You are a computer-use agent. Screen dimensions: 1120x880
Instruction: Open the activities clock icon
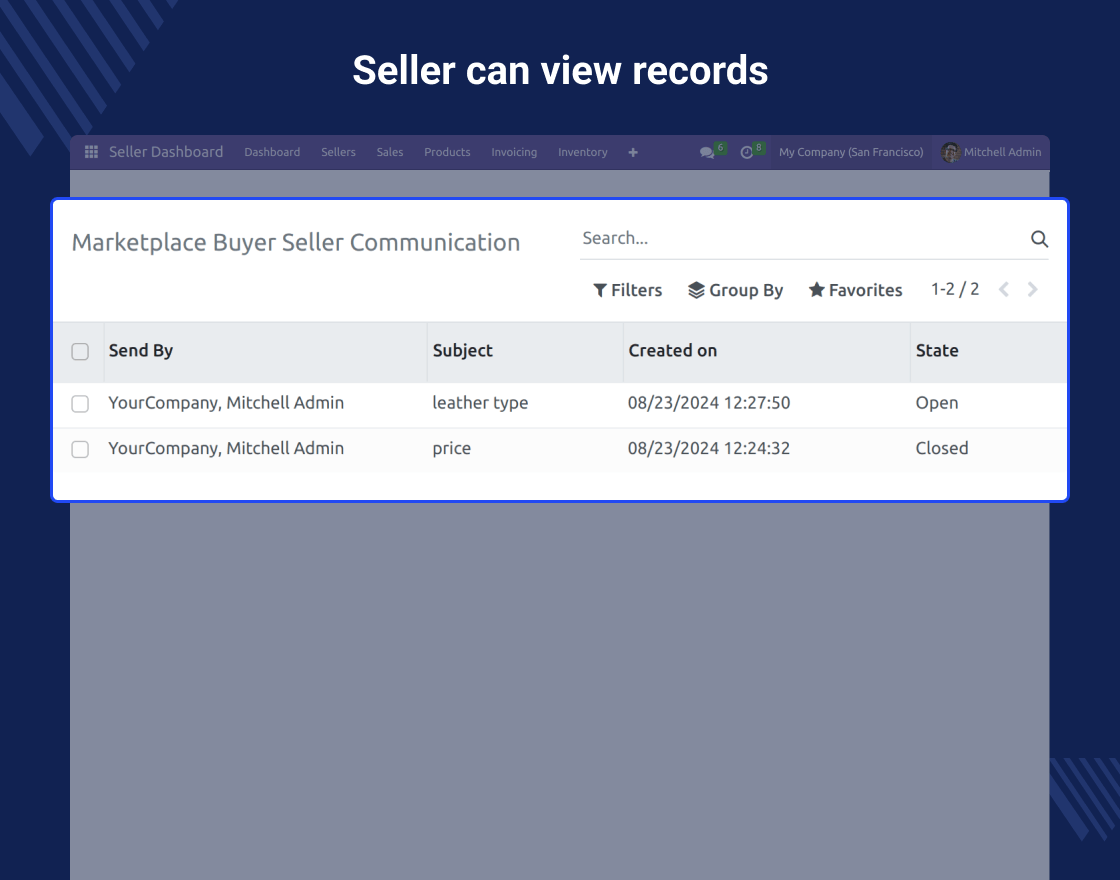pos(746,152)
